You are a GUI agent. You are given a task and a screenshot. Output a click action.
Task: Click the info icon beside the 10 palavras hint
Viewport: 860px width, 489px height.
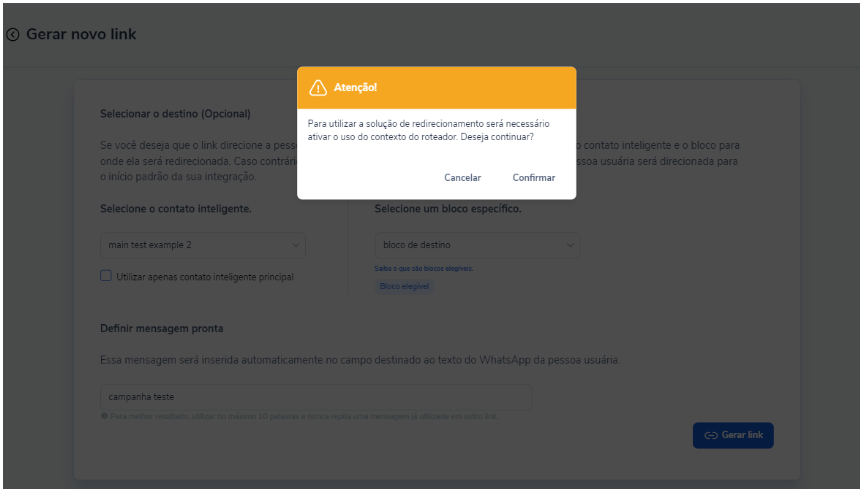(x=104, y=416)
